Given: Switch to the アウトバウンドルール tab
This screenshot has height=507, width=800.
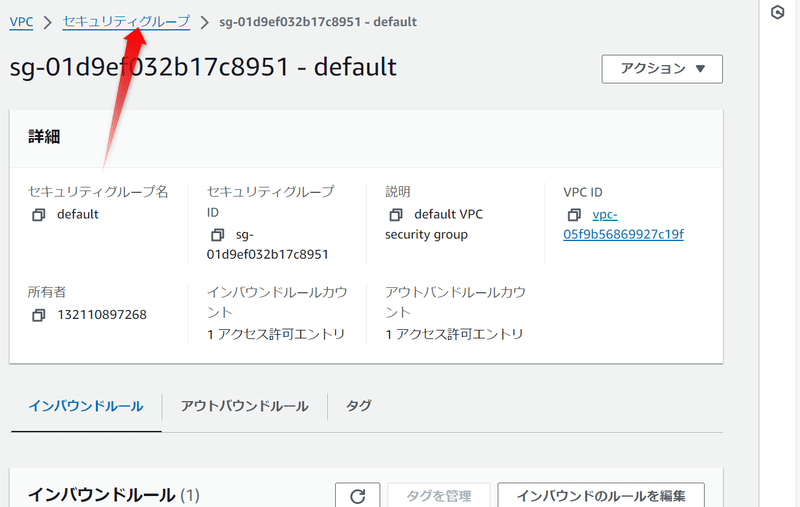Looking at the screenshot, I should 244,406.
